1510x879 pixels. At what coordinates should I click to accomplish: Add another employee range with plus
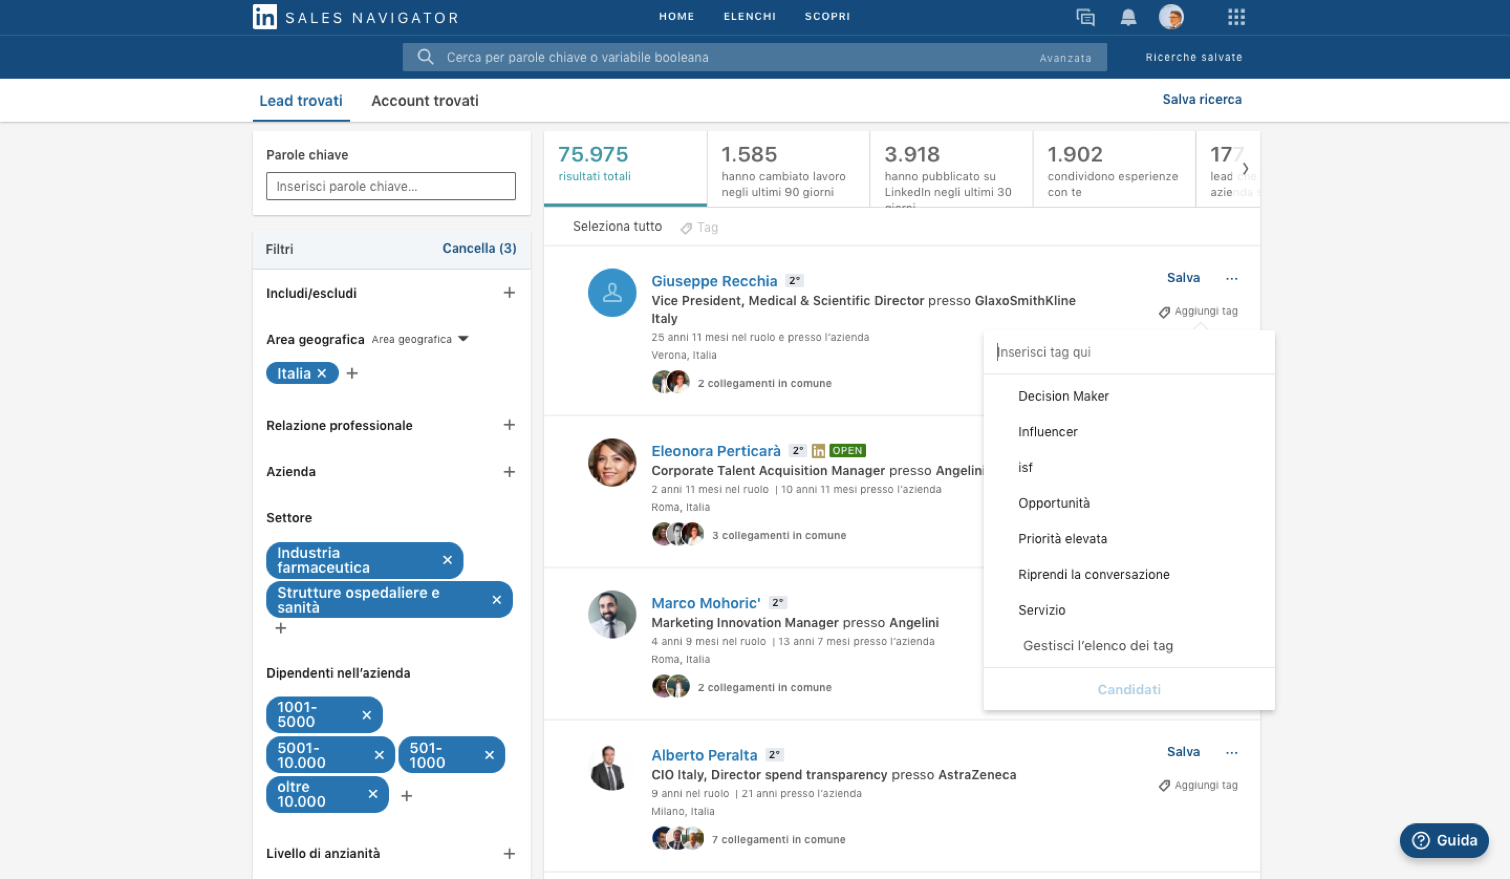[407, 796]
